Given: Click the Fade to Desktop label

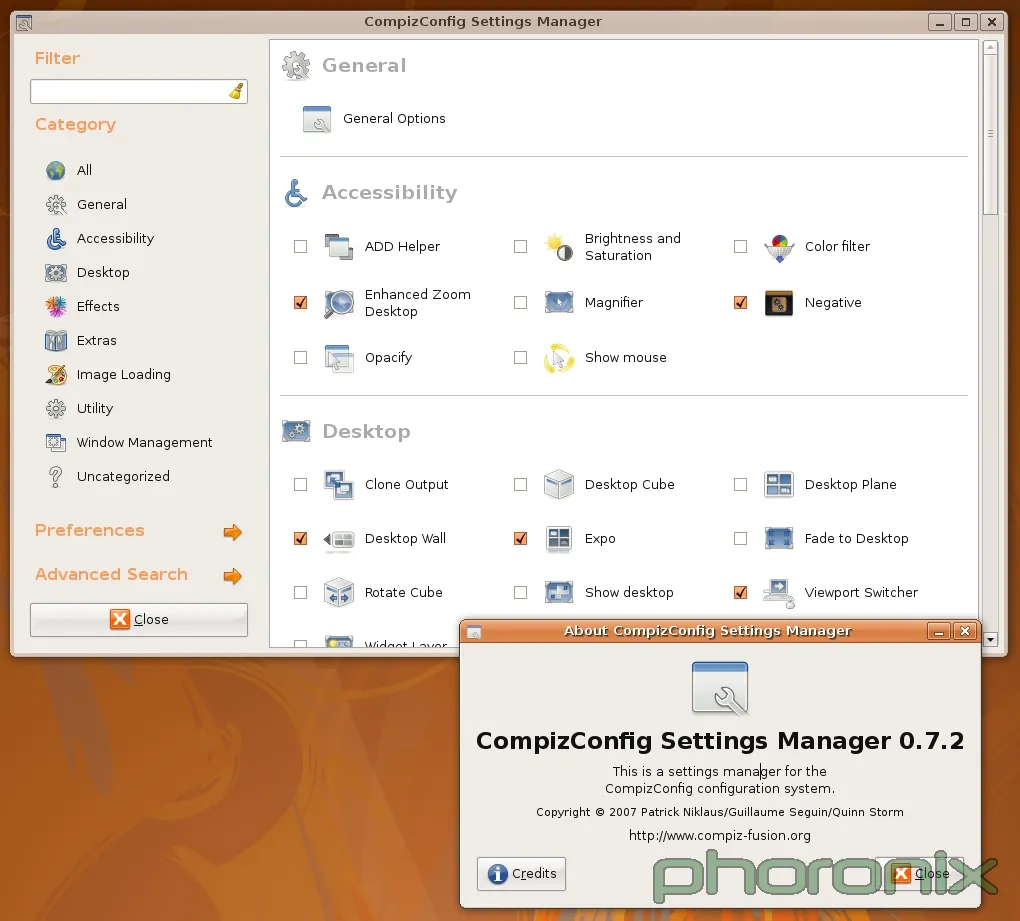Looking at the screenshot, I should pyautogui.click(x=856, y=539).
